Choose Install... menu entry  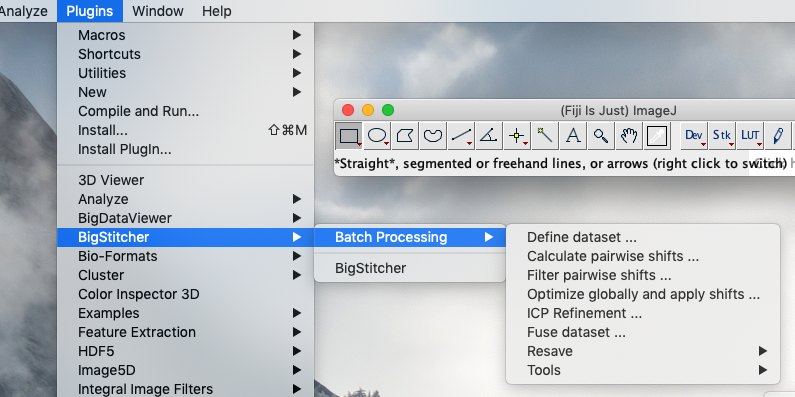pos(186,130)
